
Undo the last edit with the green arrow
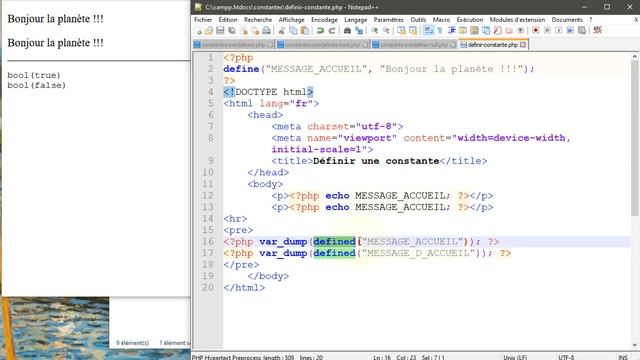320,31
